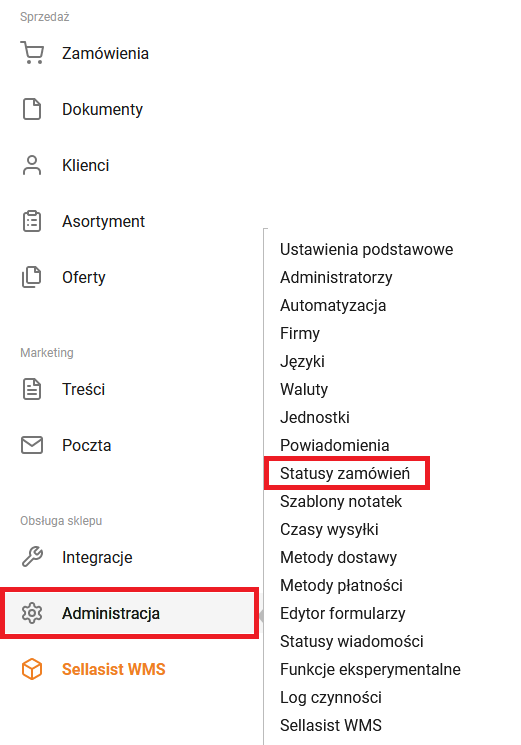
Task: Click the clipboard icon for Asortyment
Action: pos(32,221)
